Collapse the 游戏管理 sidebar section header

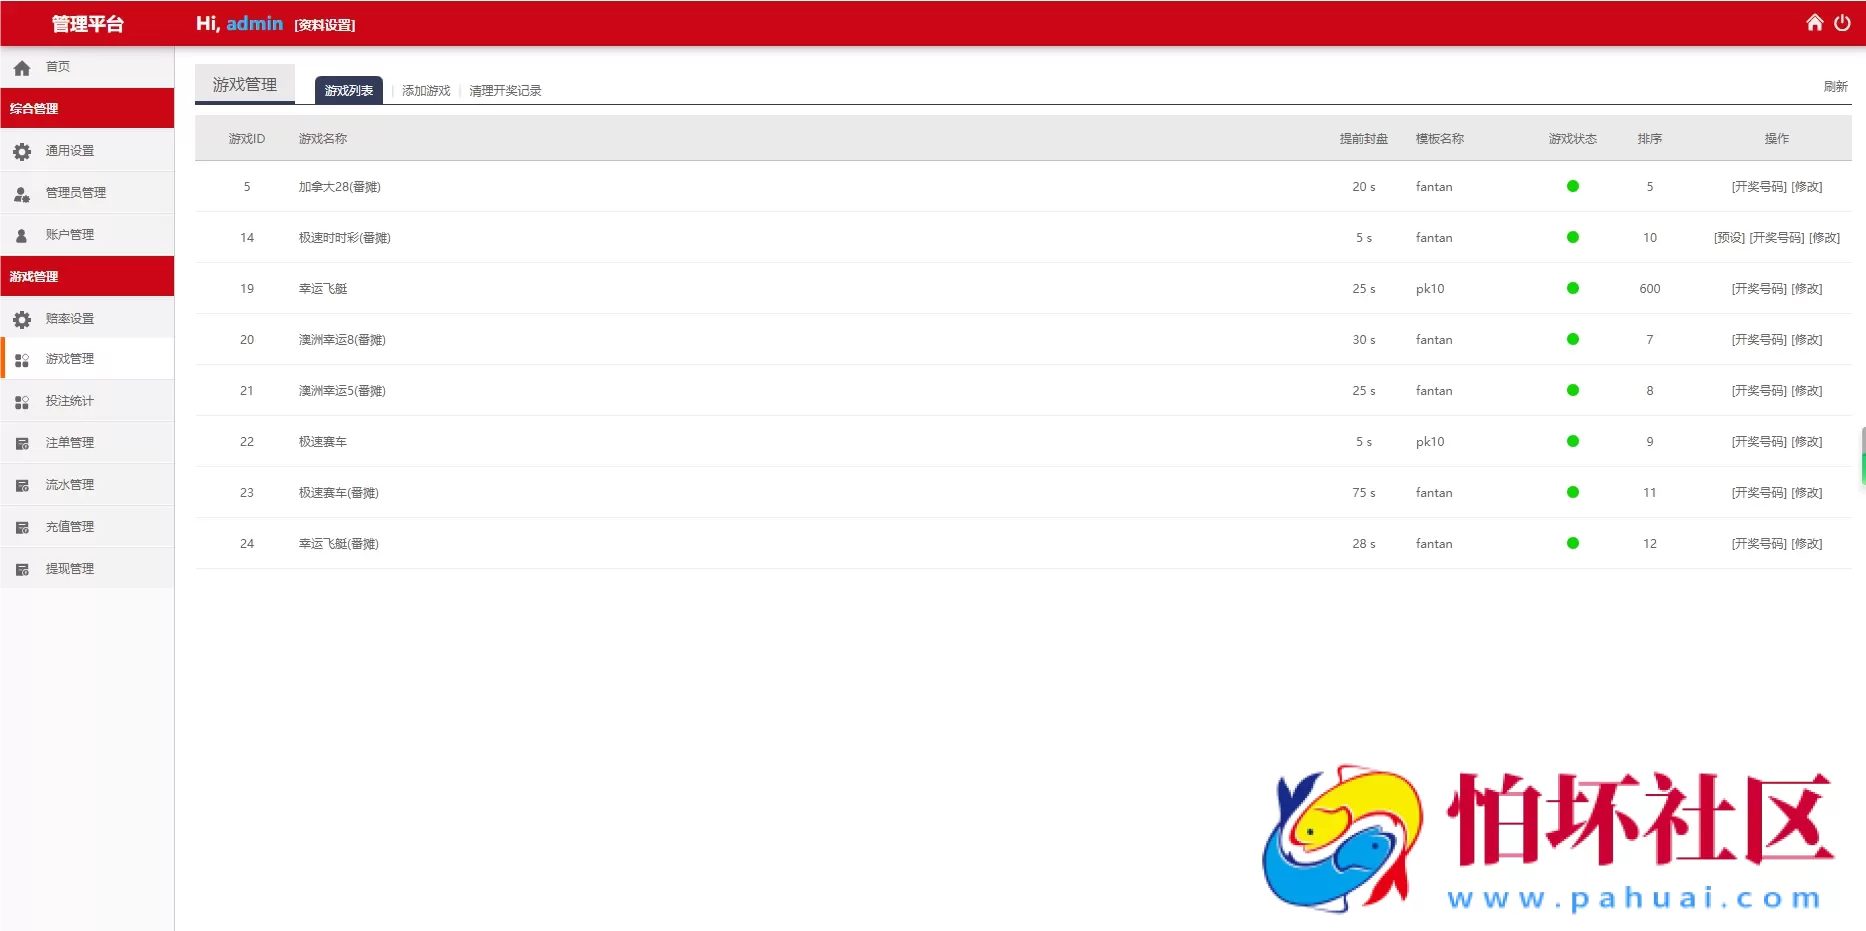(87, 276)
